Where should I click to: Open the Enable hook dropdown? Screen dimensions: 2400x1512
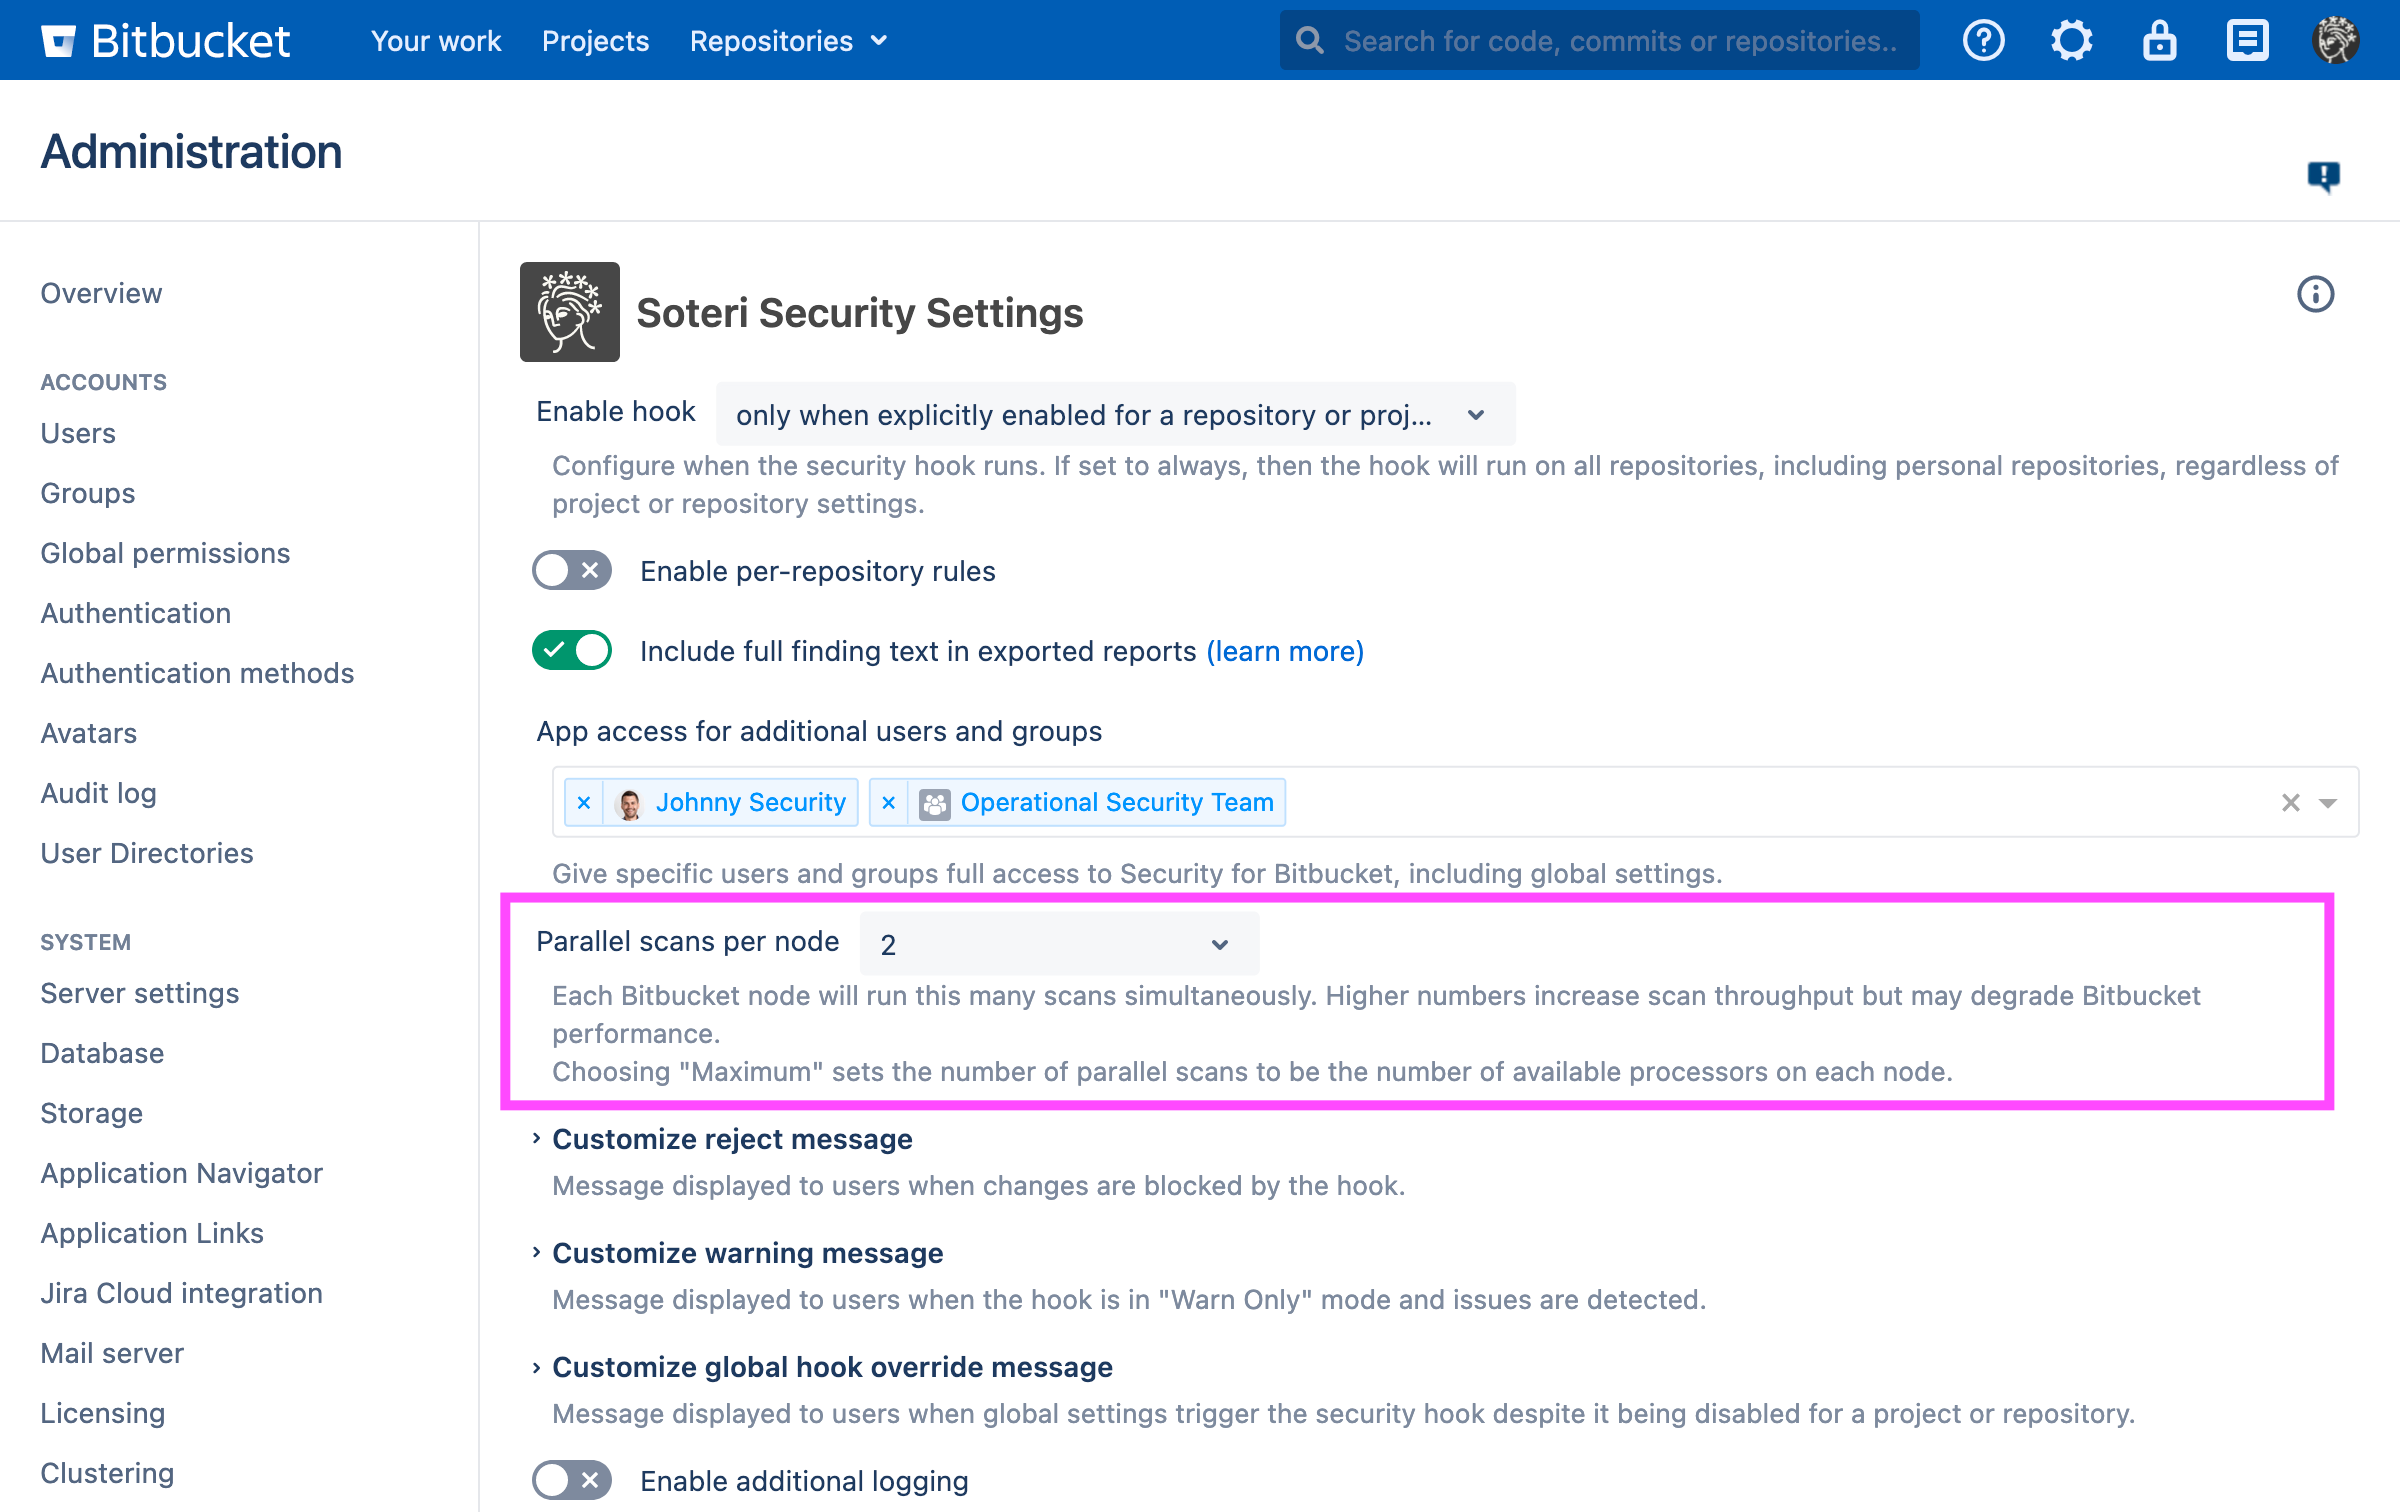click(1114, 415)
